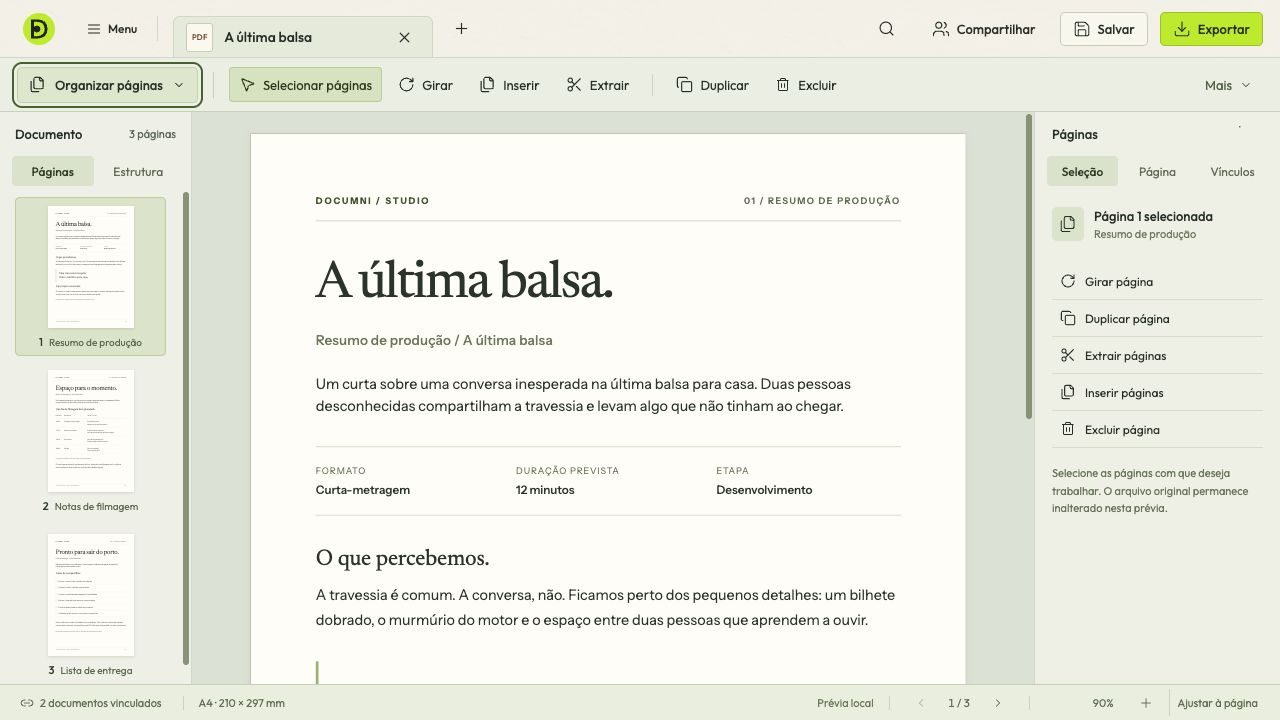Select the Resumo de produção thumbnail

point(90,276)
